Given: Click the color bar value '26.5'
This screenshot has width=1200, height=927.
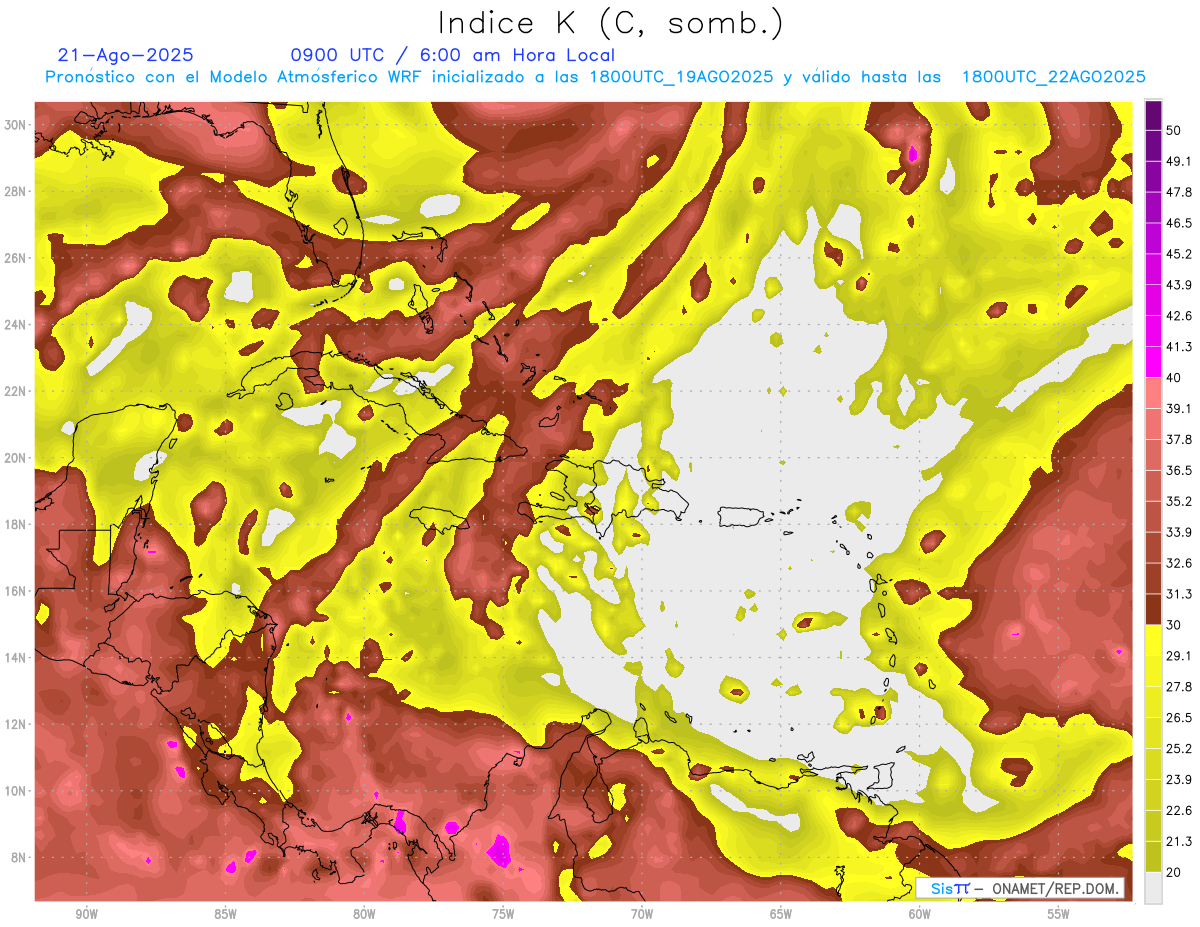Looking at the screenshot, I should coord(1178,717).
